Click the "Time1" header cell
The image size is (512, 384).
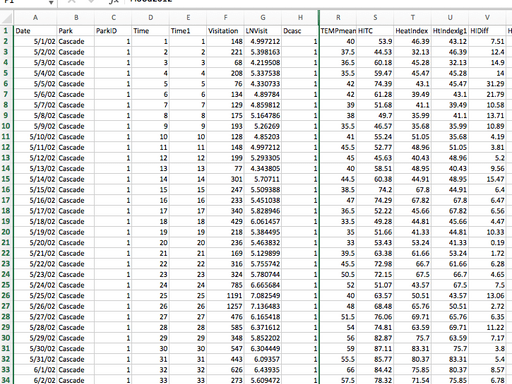click(x=188, y=31)
